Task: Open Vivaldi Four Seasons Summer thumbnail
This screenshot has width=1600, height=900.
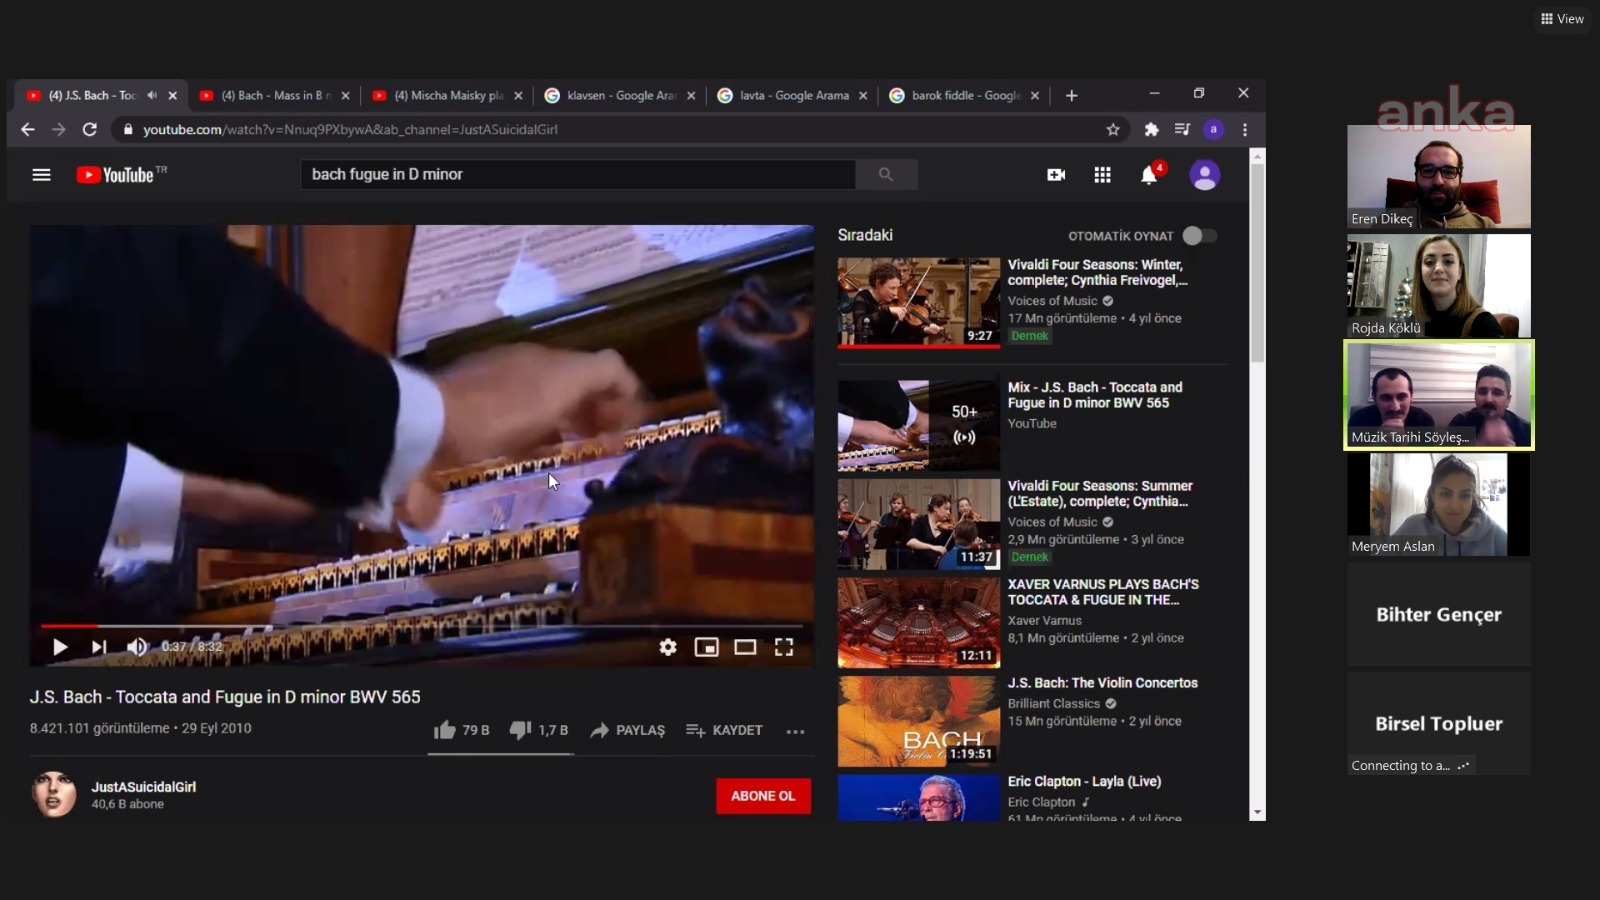Action: click(x=919, y=524)
